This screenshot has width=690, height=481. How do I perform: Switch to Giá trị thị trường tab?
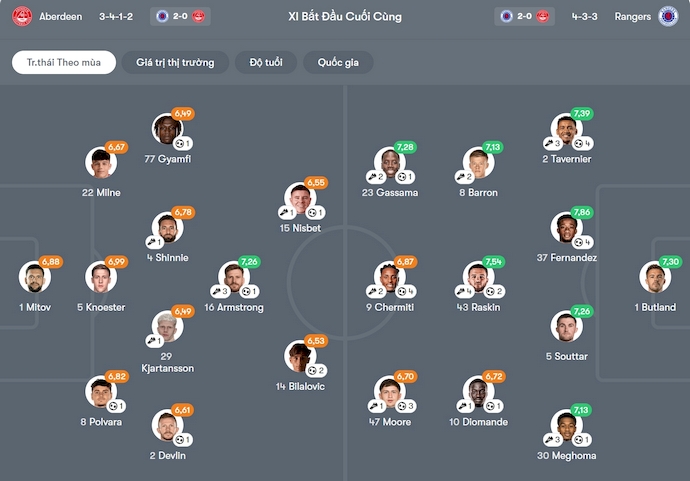(175, 62)
